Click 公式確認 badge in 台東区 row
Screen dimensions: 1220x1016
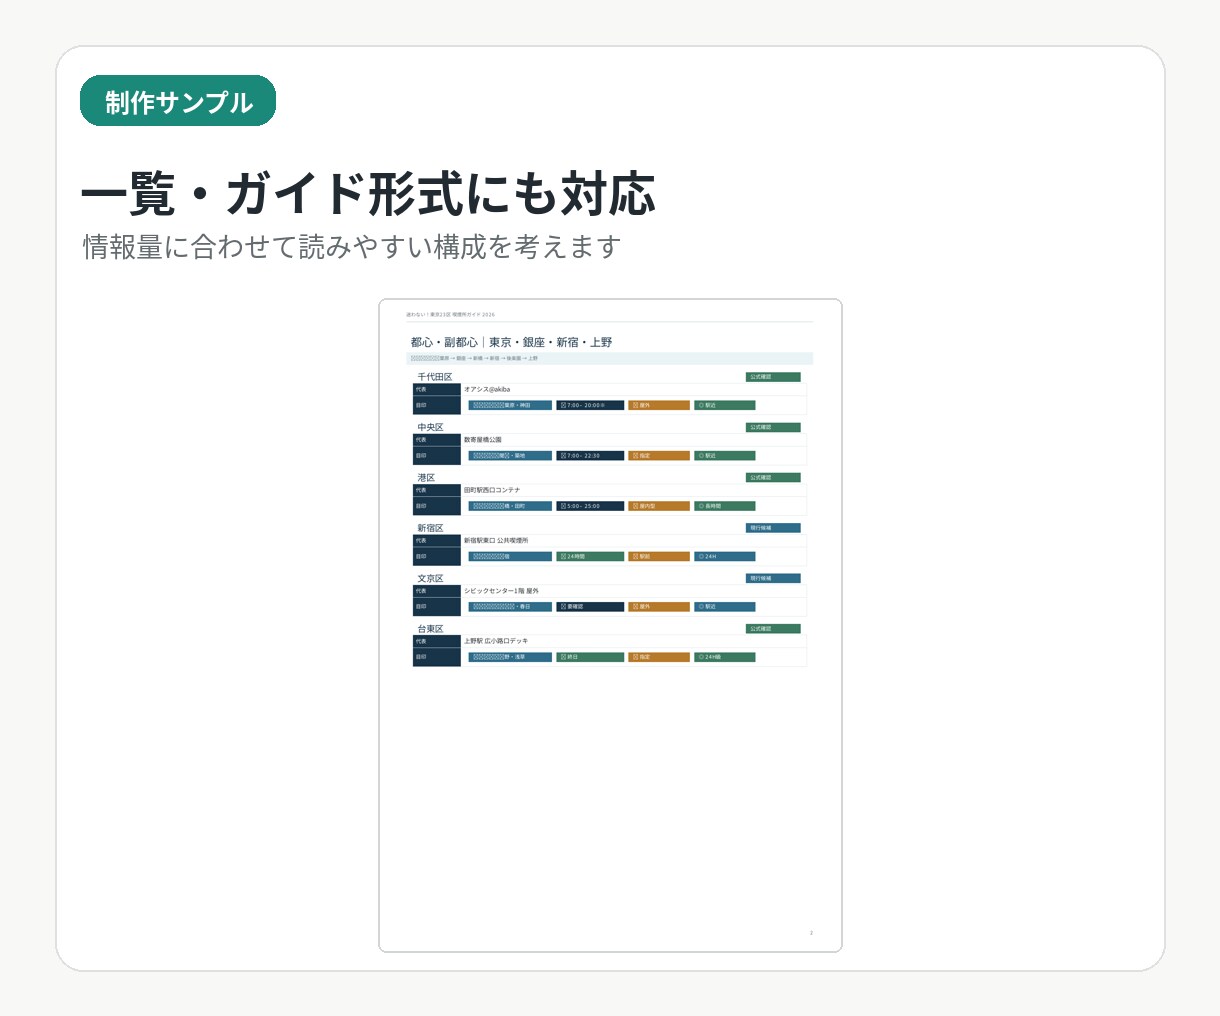pos(773,628)
